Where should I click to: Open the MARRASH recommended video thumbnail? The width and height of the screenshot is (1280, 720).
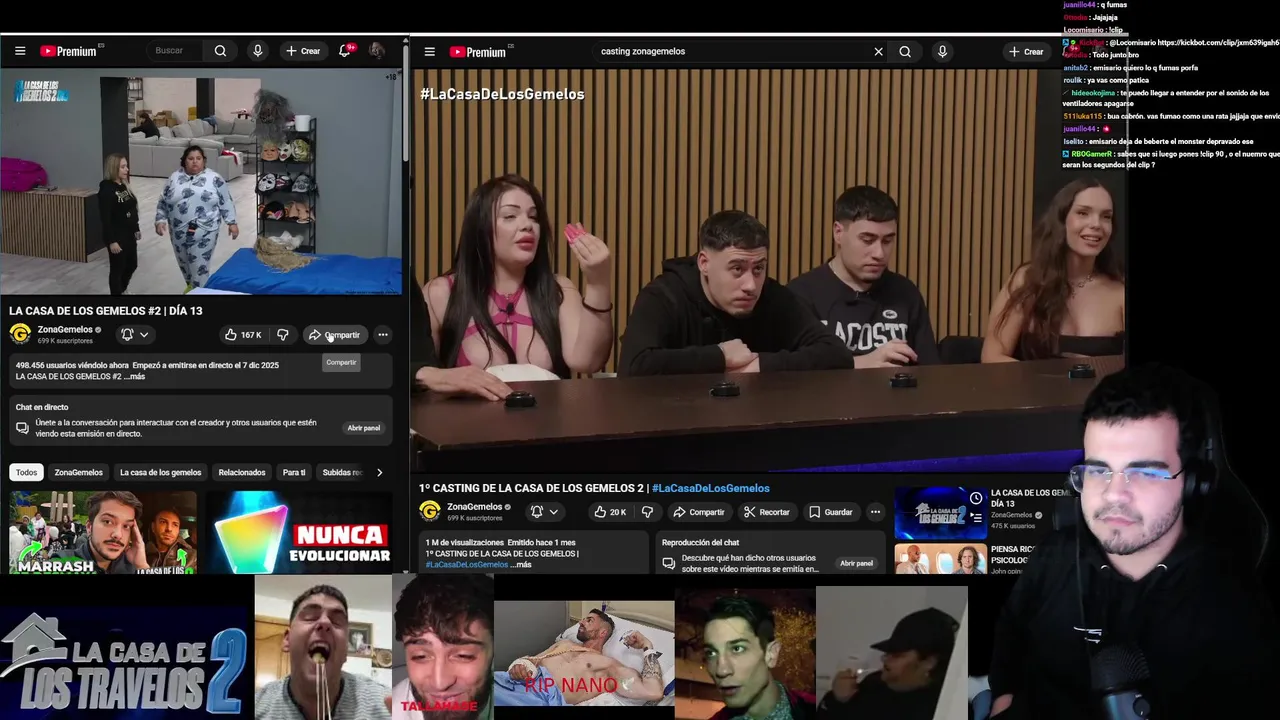click(103, 532)
